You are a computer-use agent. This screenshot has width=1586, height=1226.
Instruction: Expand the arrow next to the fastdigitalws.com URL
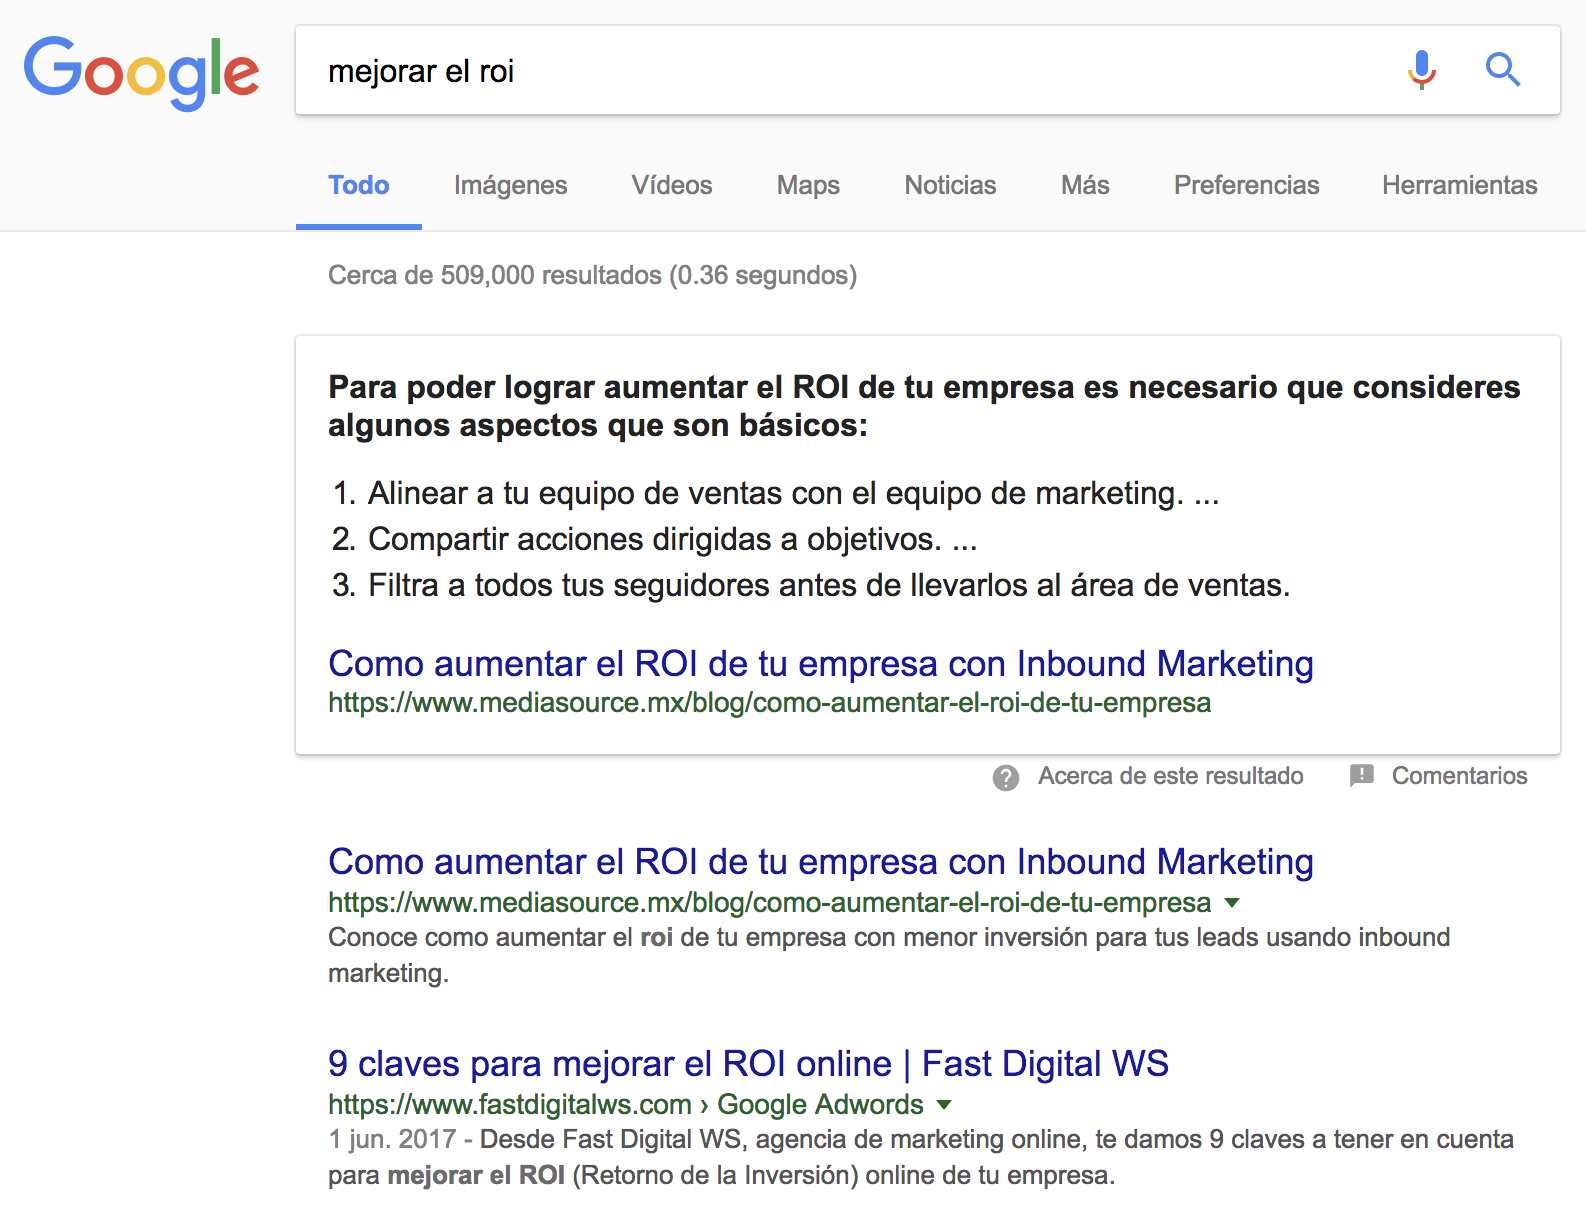point(944,1105)
